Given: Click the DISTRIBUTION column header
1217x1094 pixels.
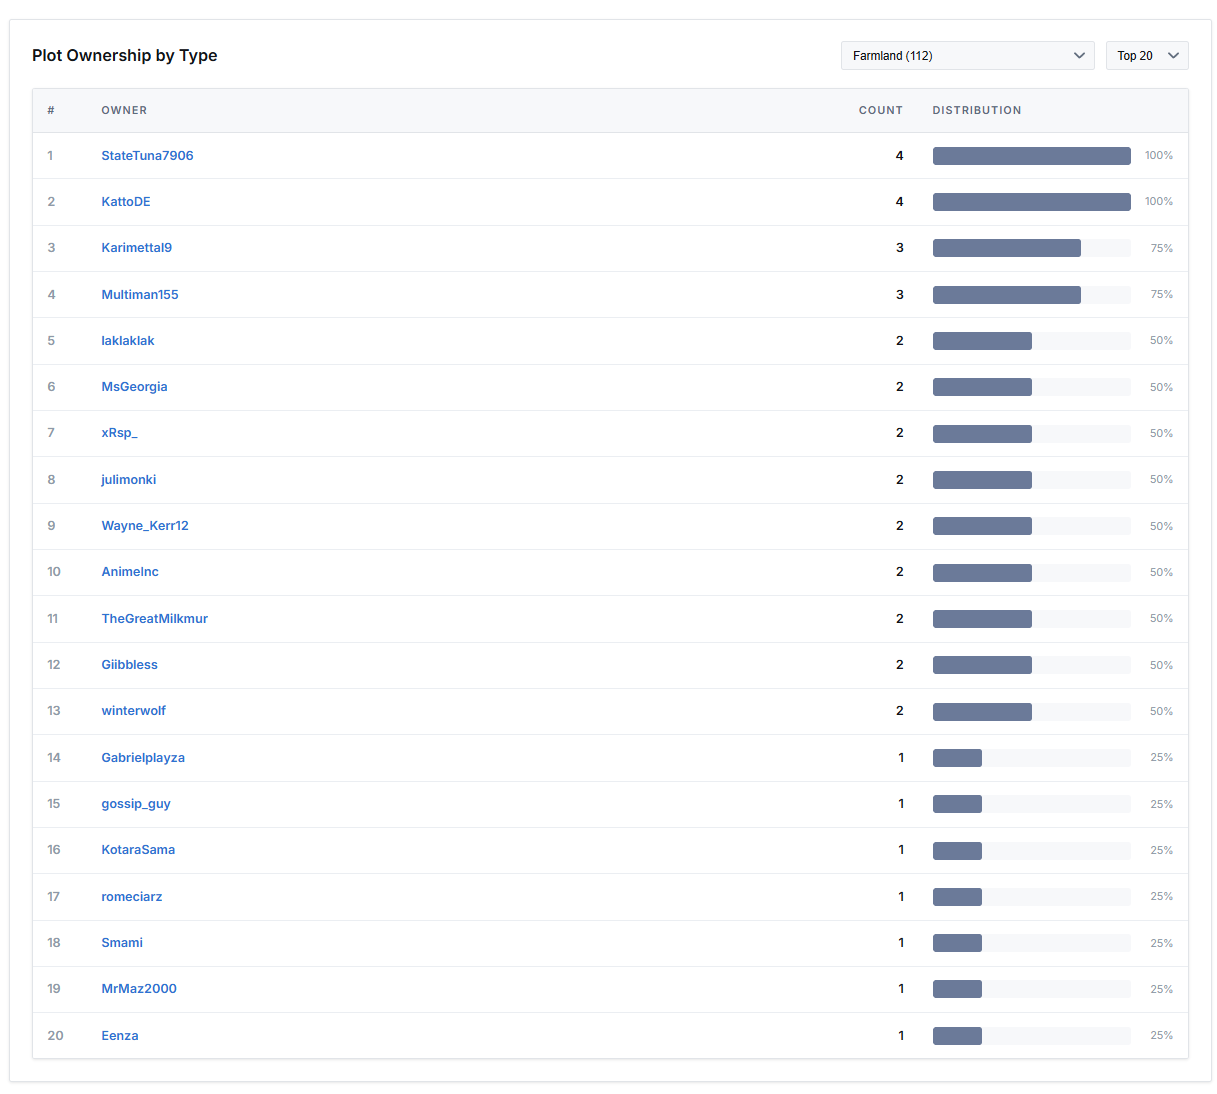Looking at the screenshot, I should 976,111.
